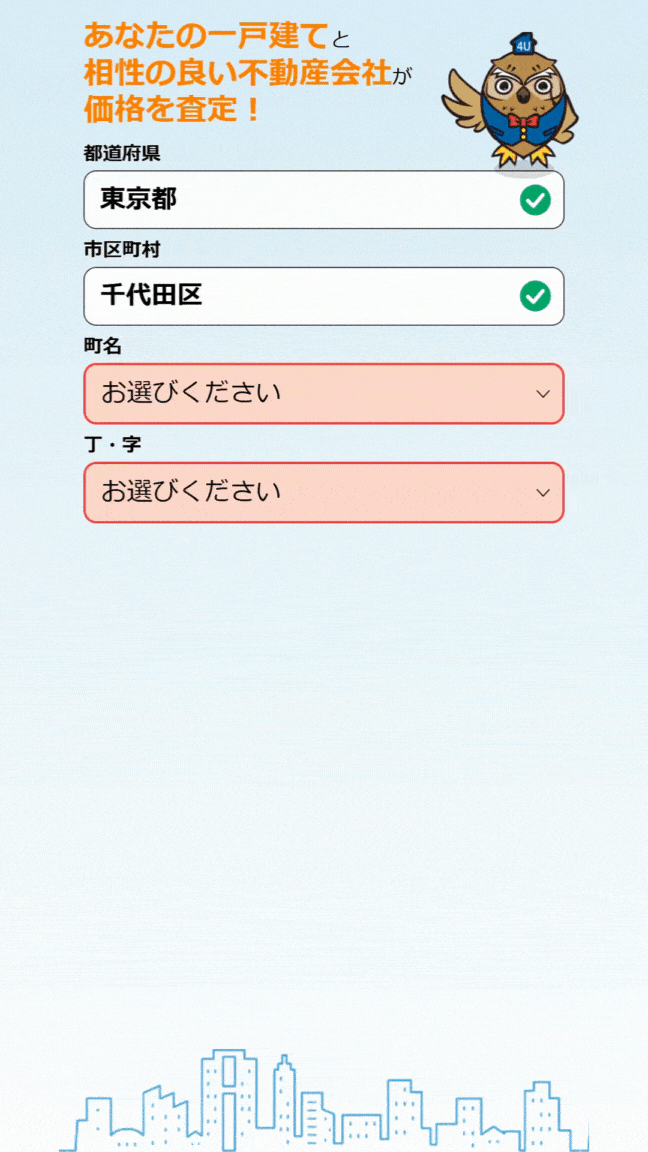Click the validation check icon on the prefecture field

pos(536,200)
